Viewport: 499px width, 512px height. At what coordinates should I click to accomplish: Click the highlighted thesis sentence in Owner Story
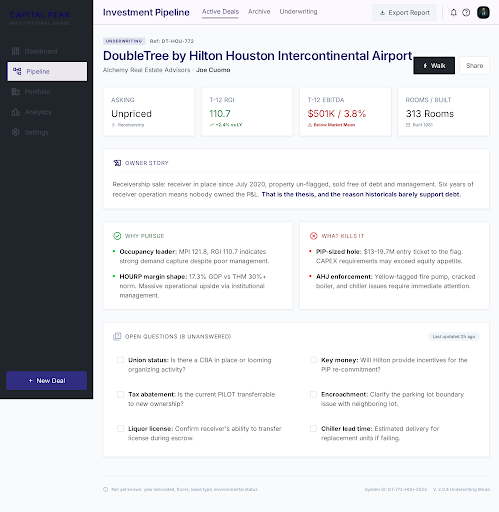pyautogui.click(x=360, y=194)
